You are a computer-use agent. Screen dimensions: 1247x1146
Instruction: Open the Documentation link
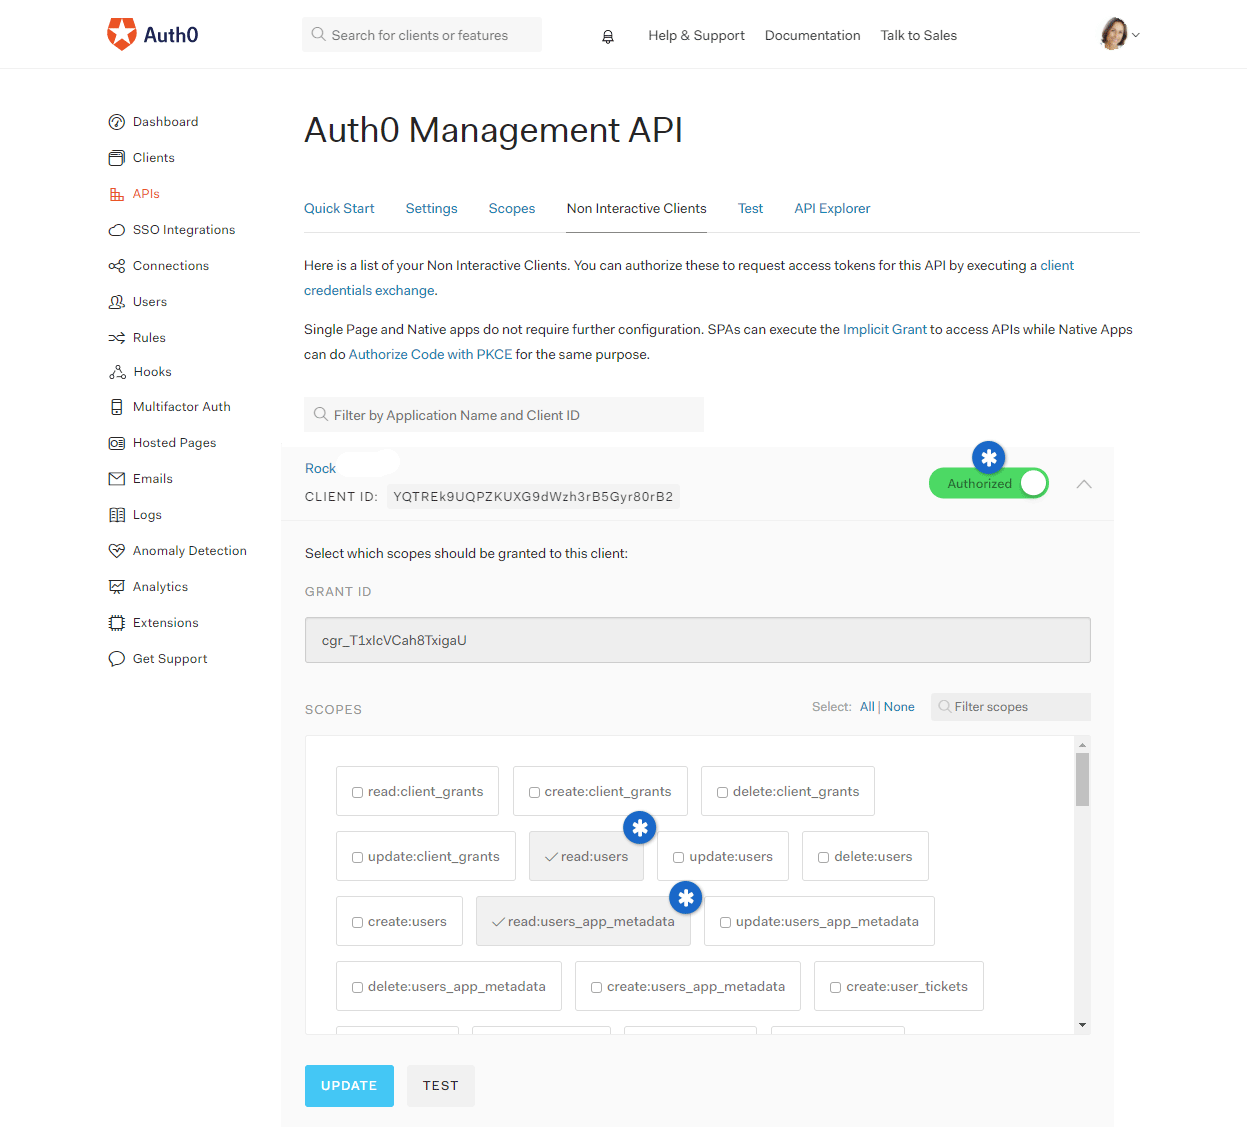tap(812, 35)
